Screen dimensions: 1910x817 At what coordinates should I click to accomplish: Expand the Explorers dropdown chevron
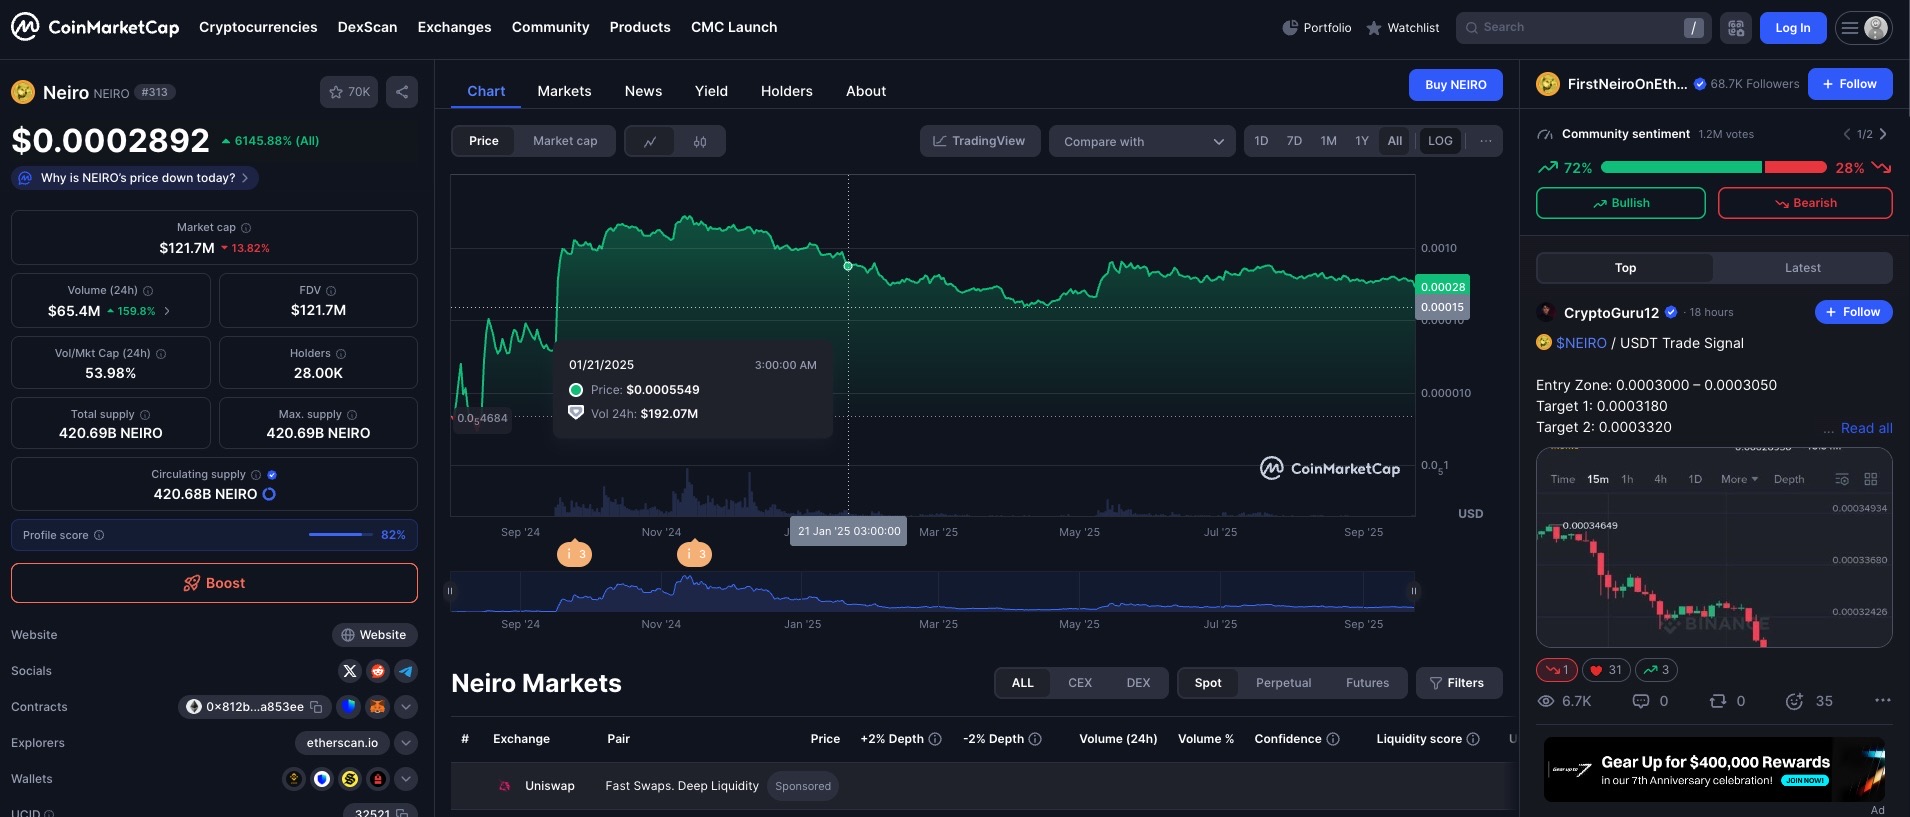pos(406,743)
